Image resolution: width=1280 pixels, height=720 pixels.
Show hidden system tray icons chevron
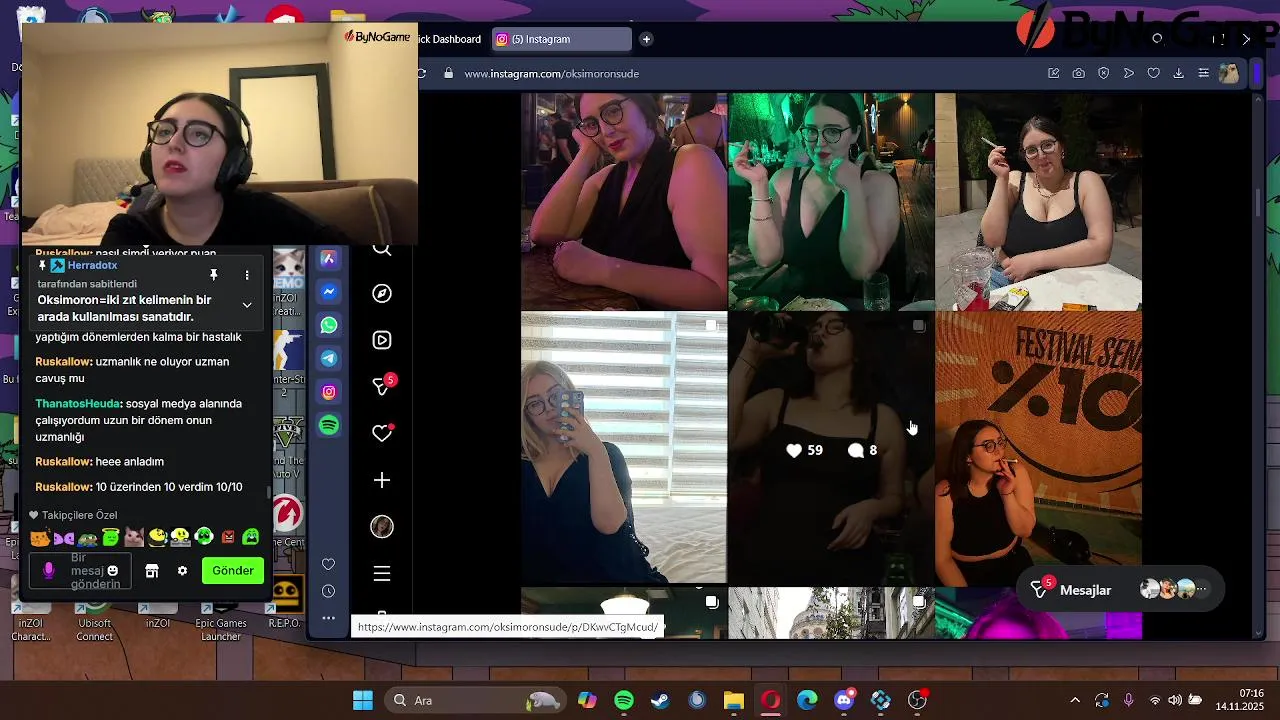(1075, 700)
